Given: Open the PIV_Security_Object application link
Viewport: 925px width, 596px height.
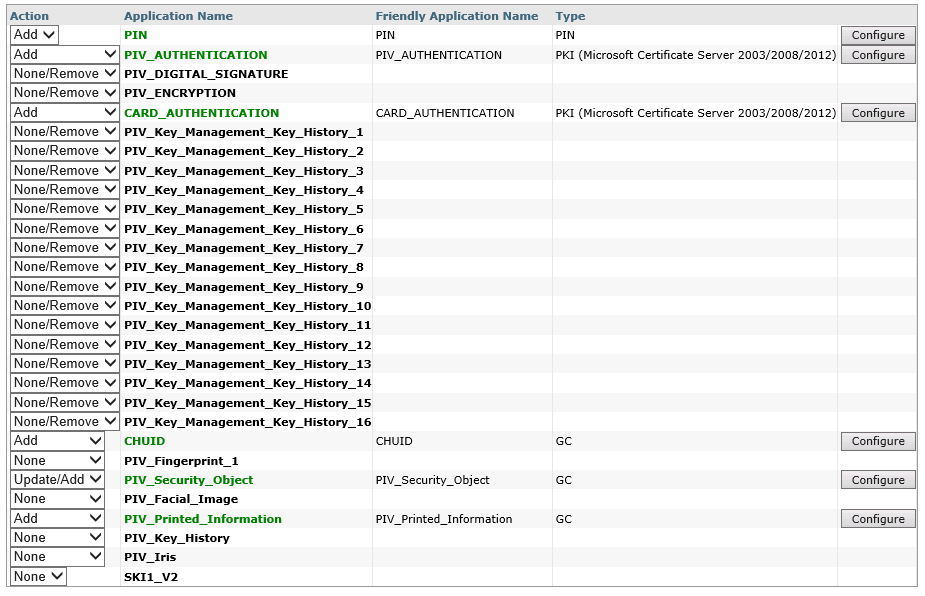Looking at the screenshot, I should pyautogui.click(x=190, y=479).
